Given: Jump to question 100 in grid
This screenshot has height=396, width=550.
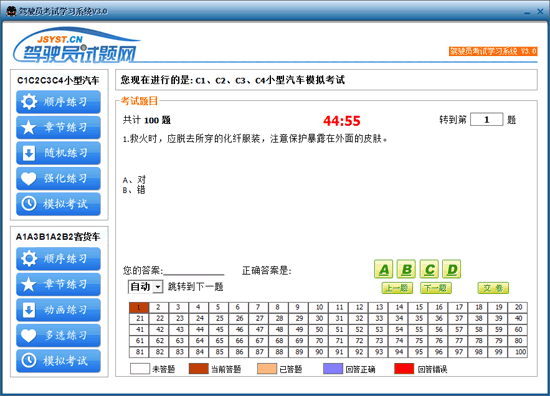Looking at the screenshot, I should [518, 352].
